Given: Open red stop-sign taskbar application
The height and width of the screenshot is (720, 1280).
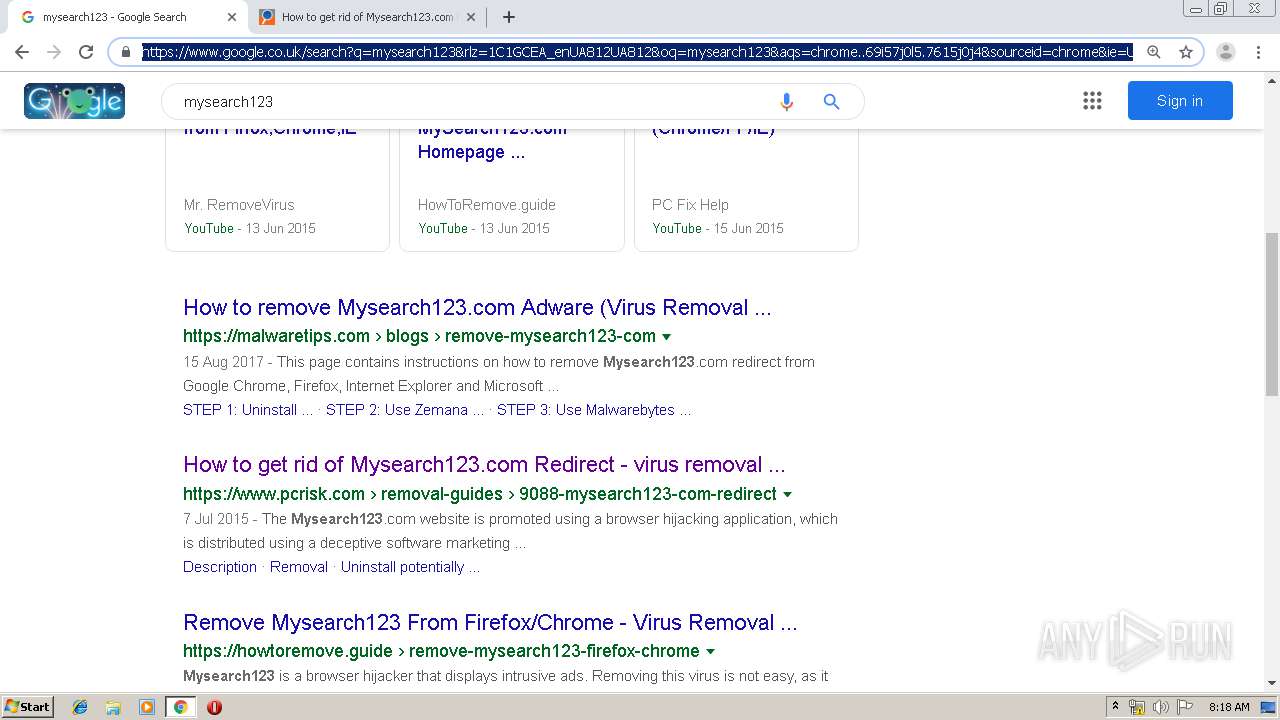Looking at the screenshot, I should [214, 707].
